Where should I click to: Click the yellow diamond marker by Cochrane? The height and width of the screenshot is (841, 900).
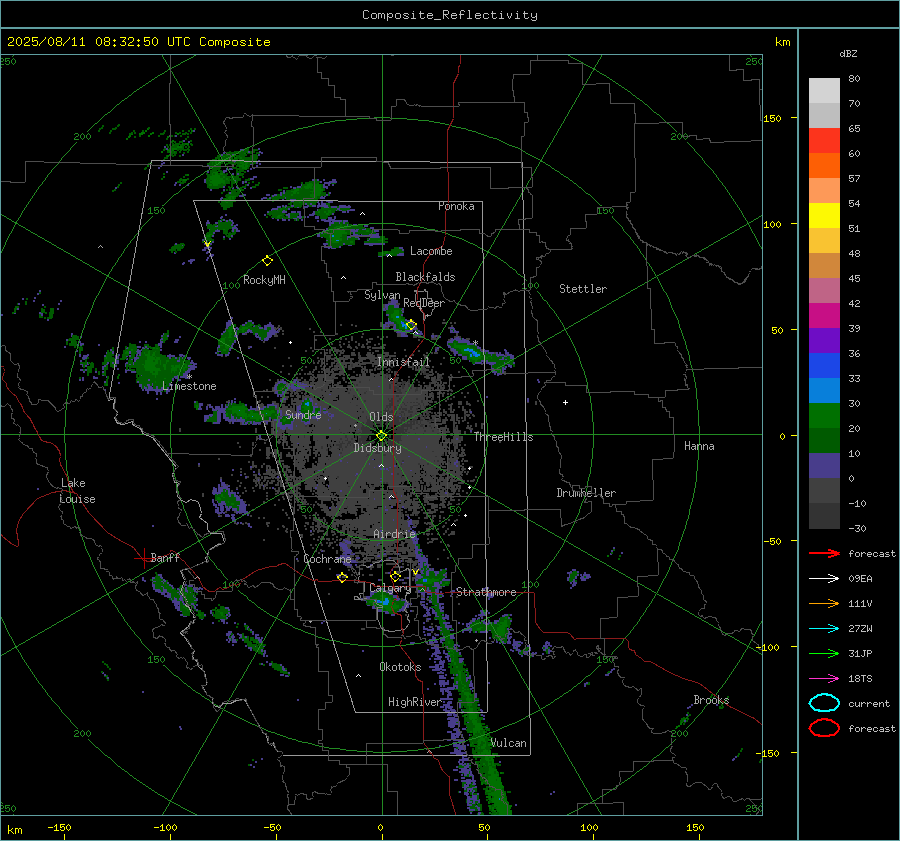342,577
